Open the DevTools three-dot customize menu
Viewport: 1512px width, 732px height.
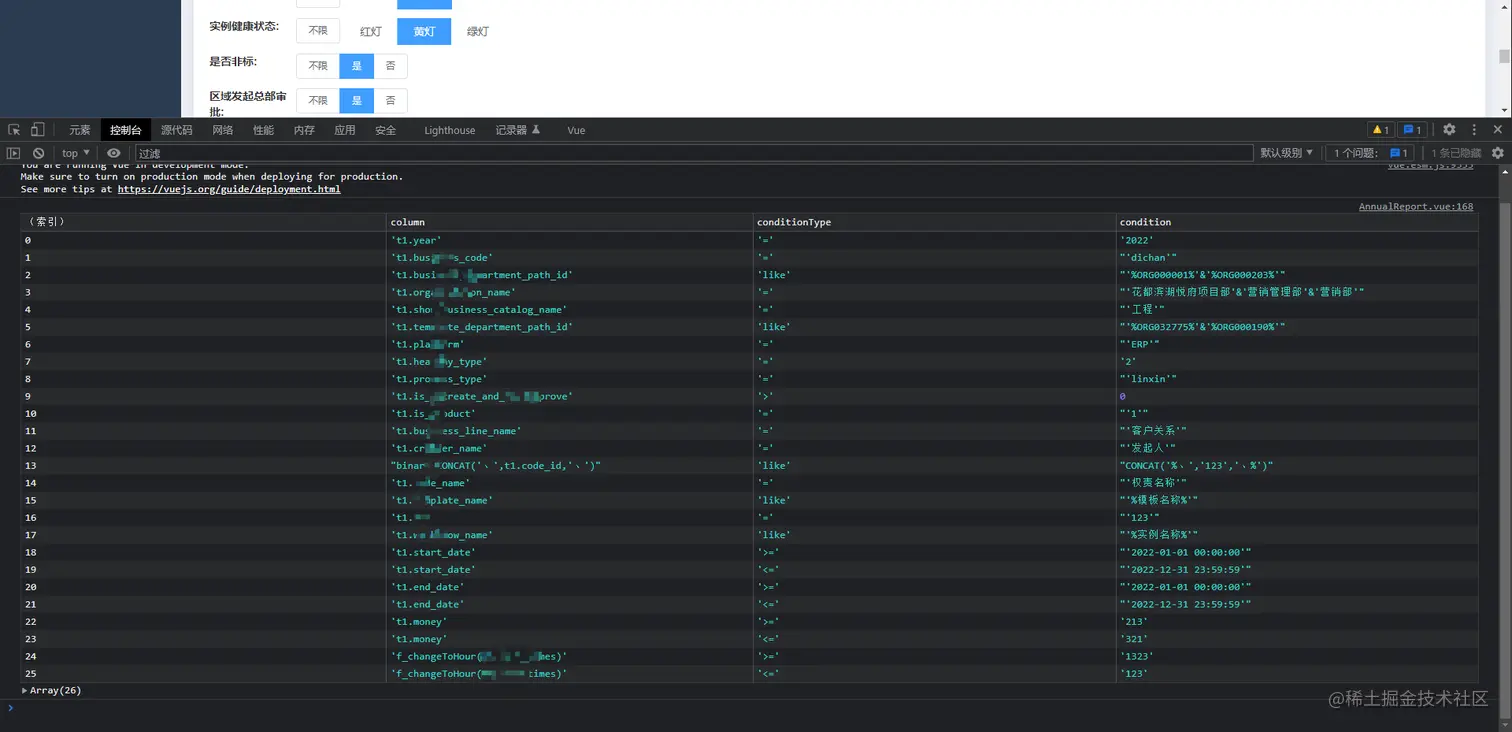click(1474, 130)
